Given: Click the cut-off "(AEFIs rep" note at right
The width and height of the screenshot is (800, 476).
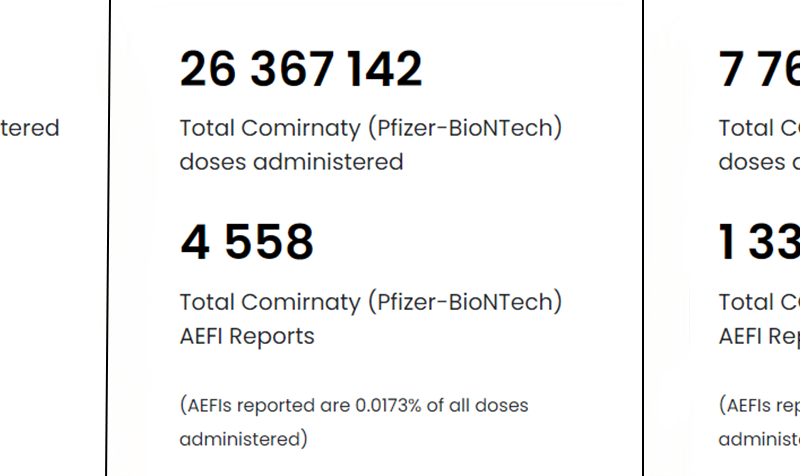Looking at the screenshot, I should click(760, 406).
